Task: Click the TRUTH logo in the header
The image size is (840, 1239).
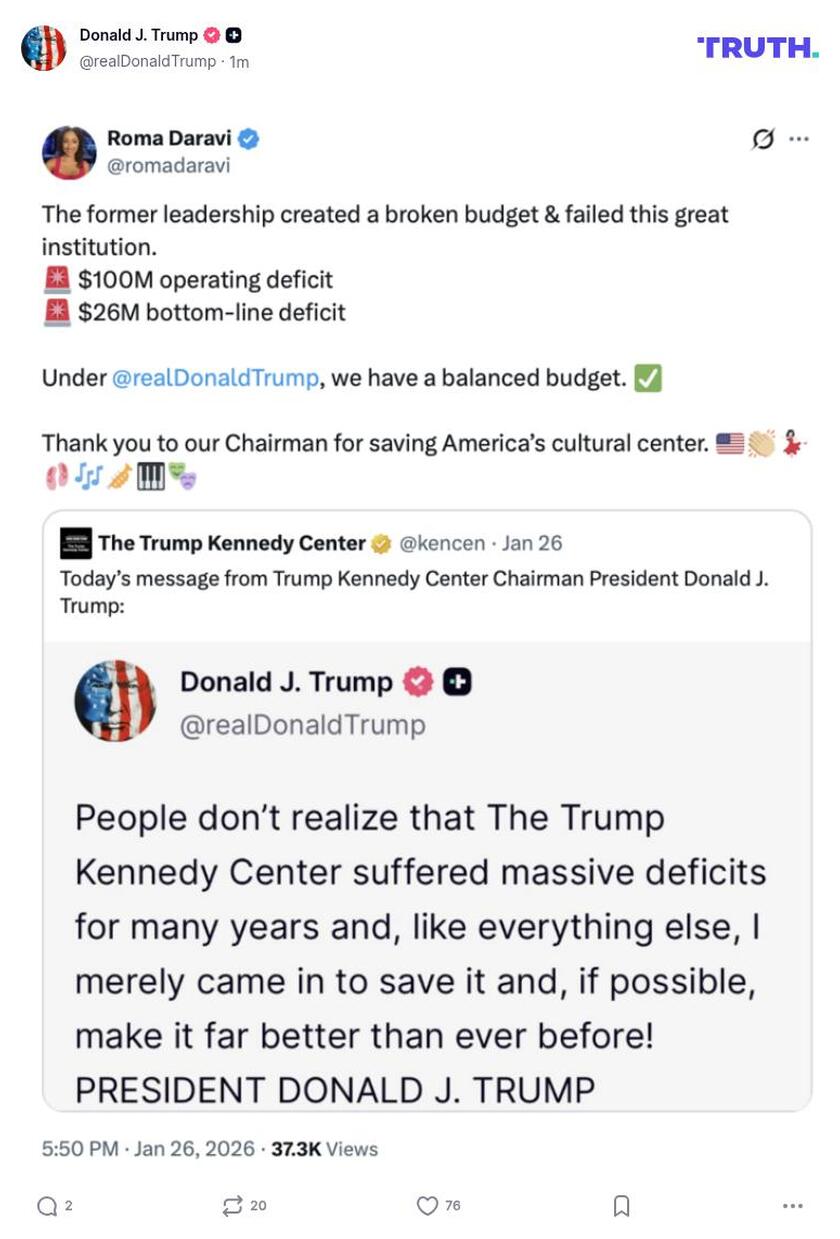Action: (x=757, y=47)
